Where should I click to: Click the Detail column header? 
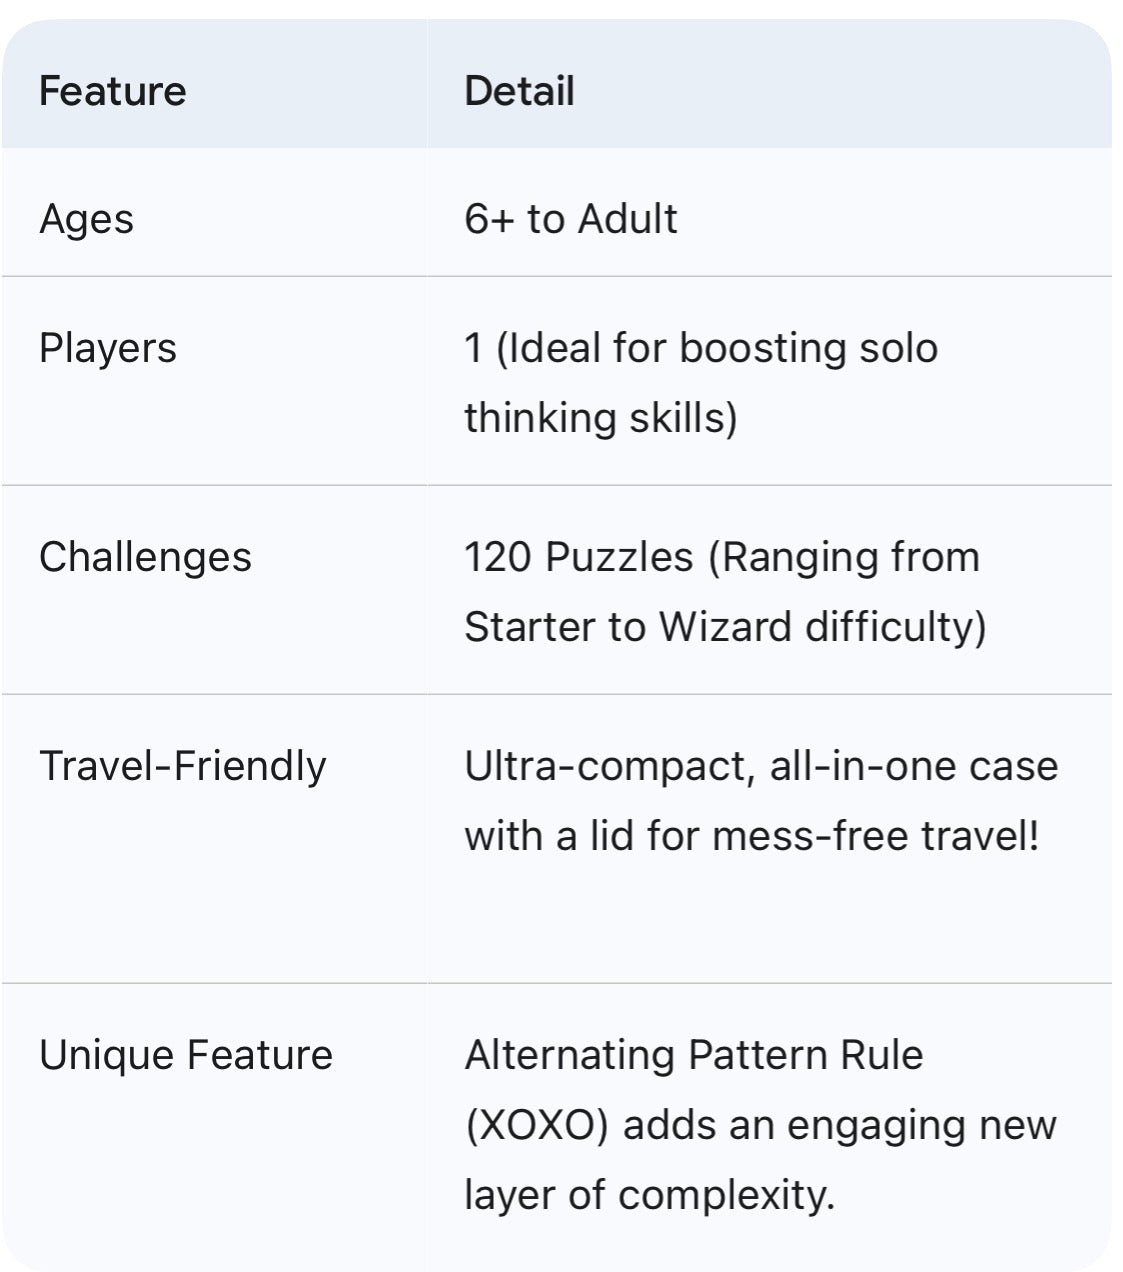519,91
